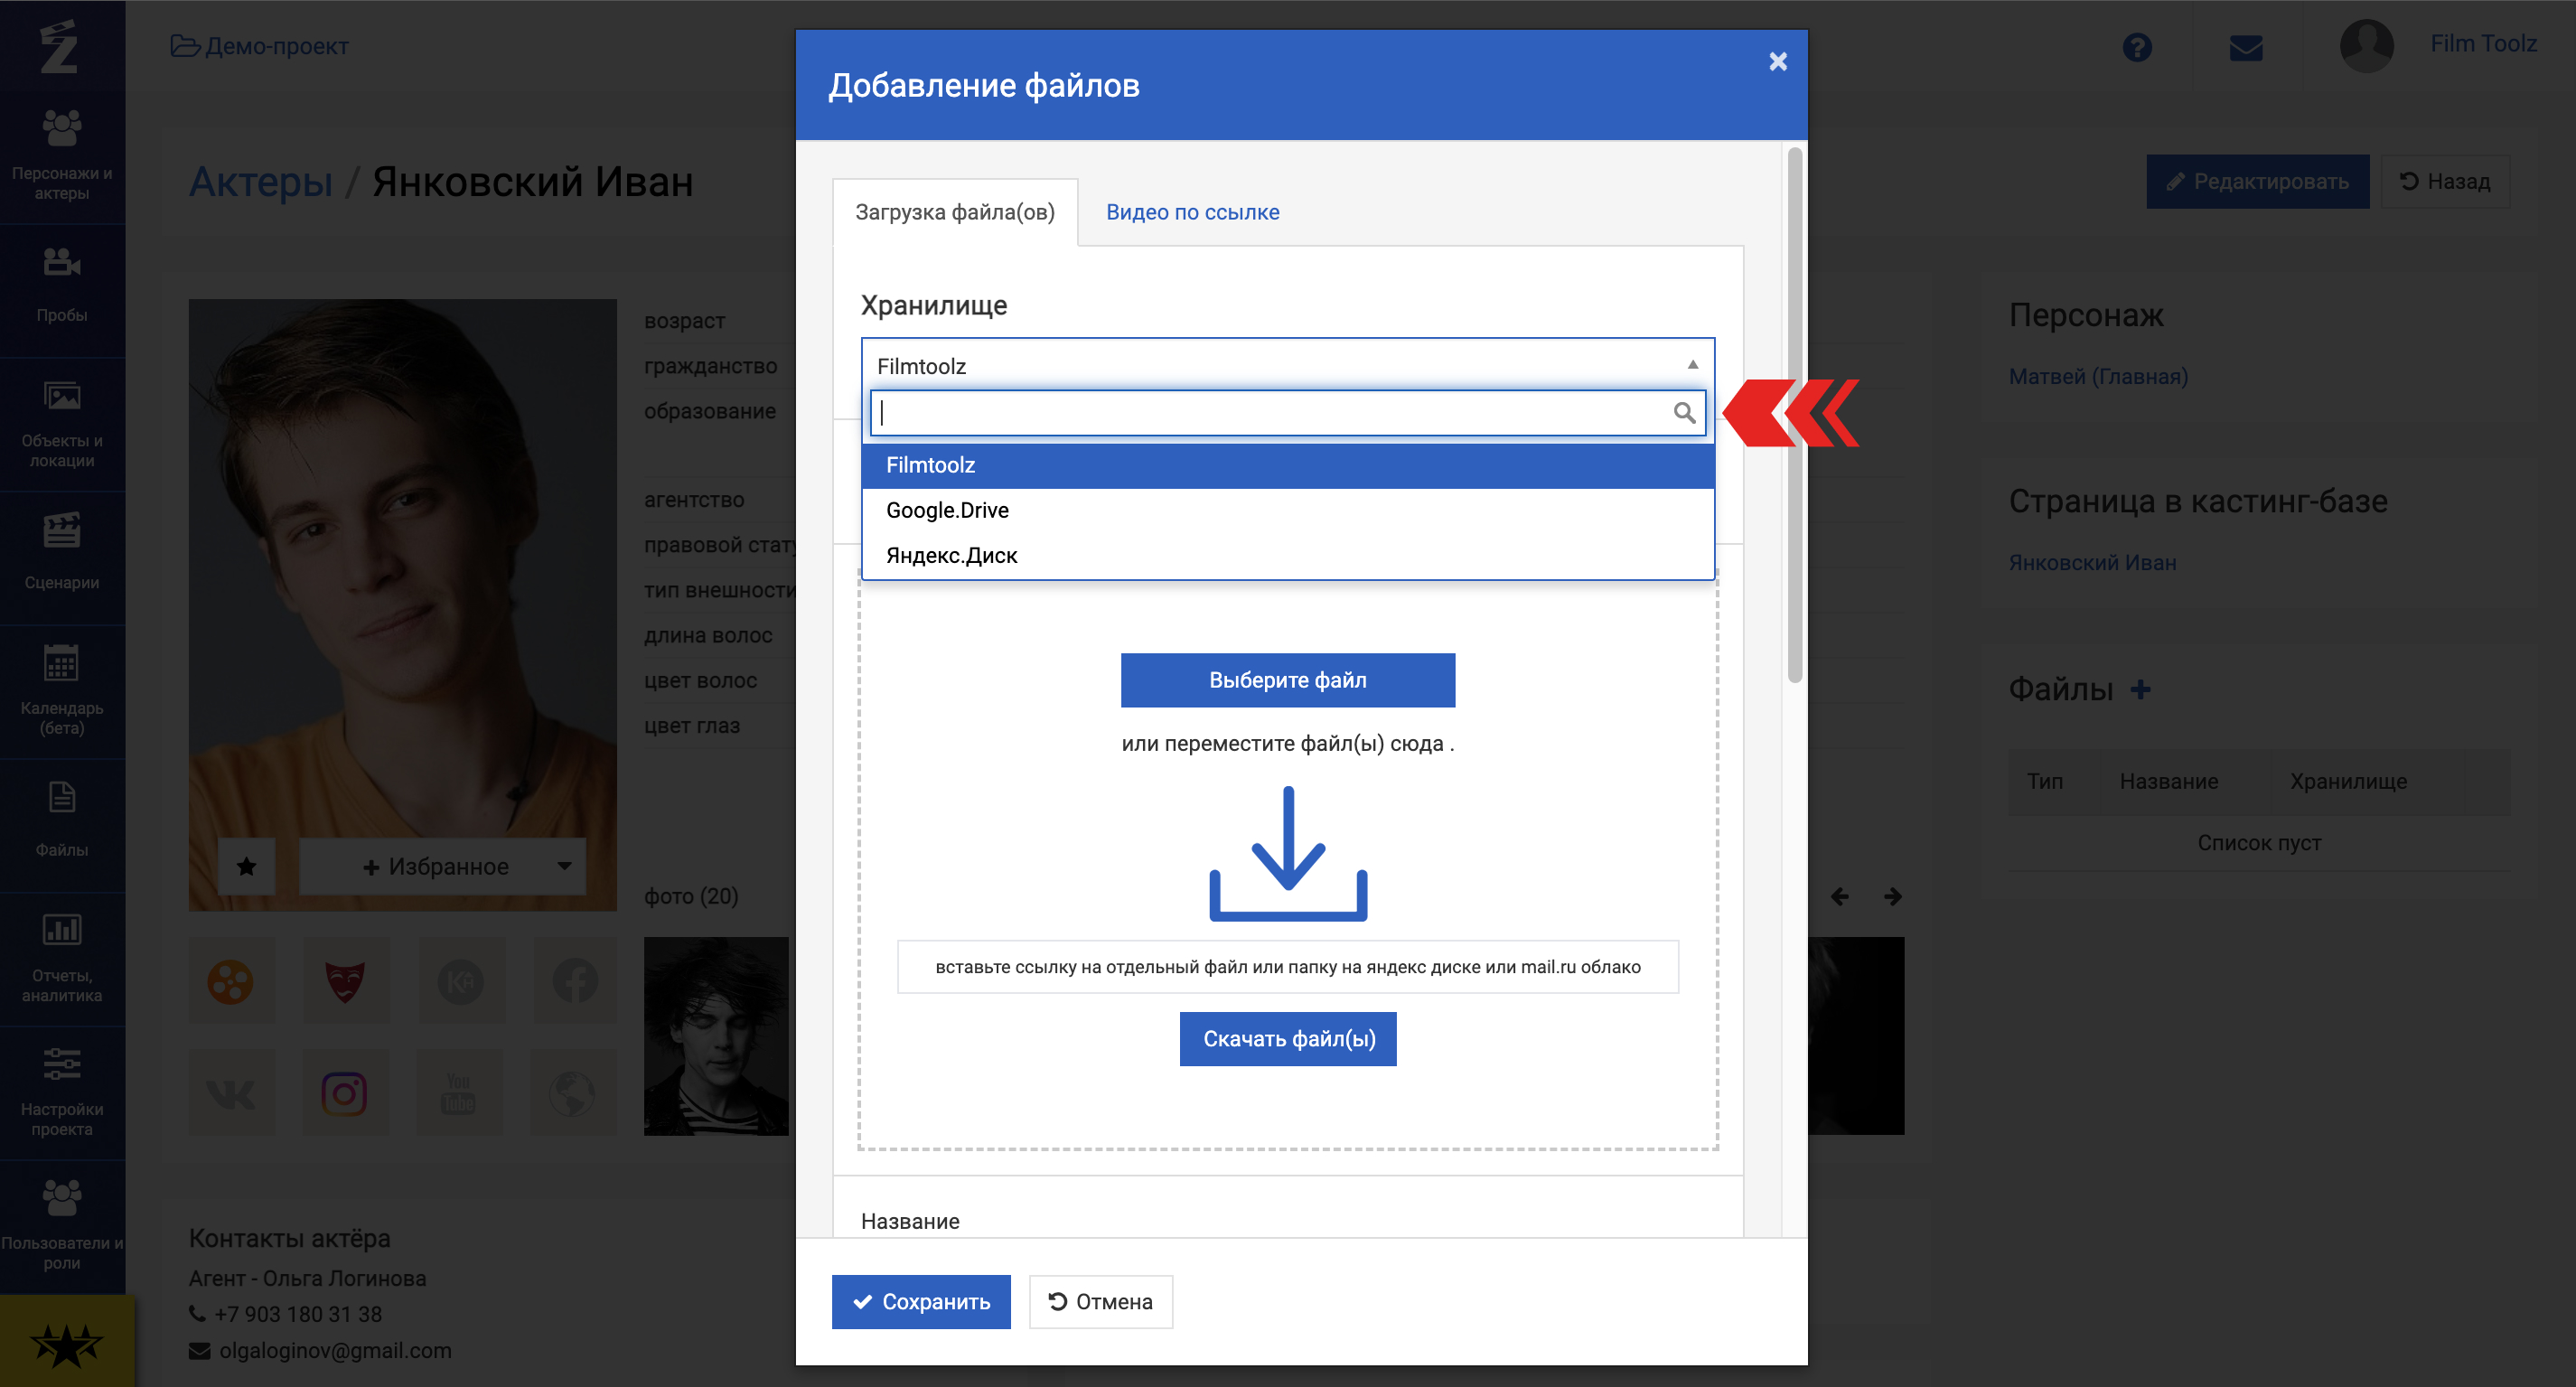Show next photos with right arrow

pyautogui.click(x=1892, y=896)
